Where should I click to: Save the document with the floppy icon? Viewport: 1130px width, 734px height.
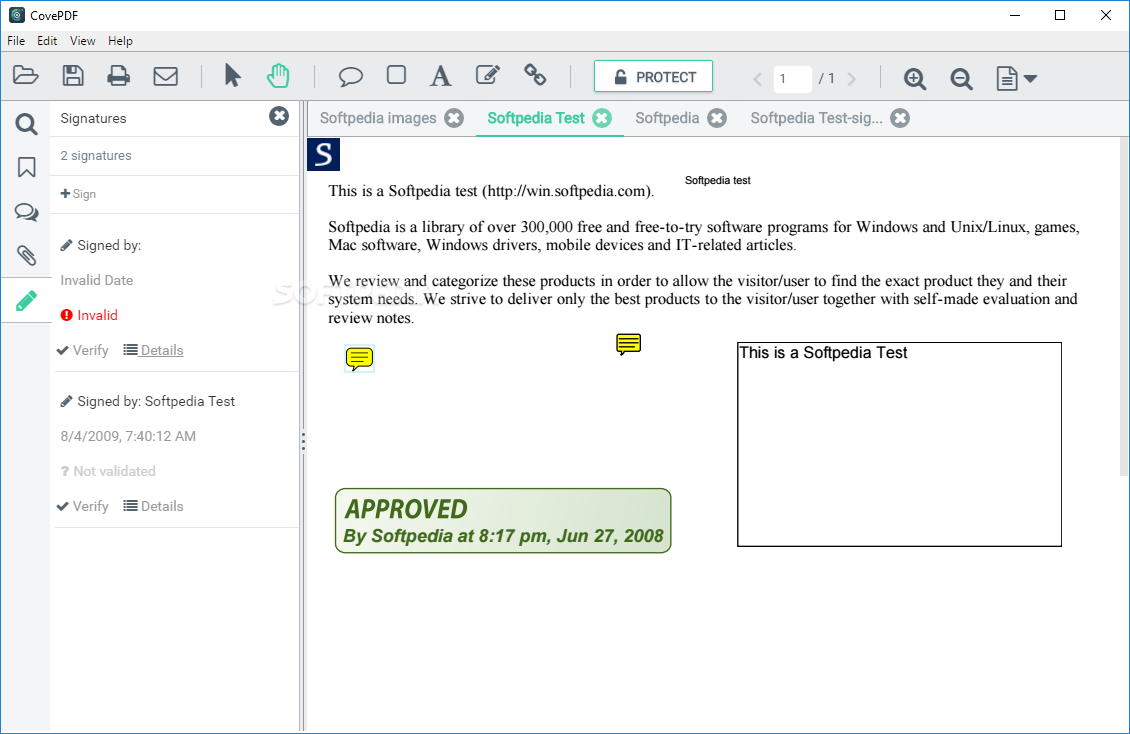73,76
